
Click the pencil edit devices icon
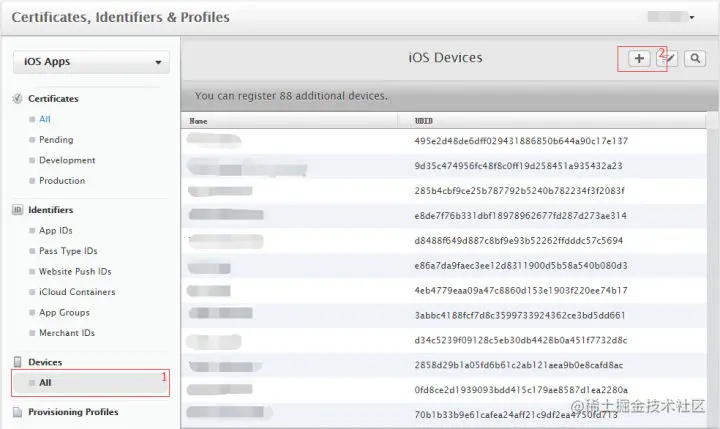coord(668,58)
